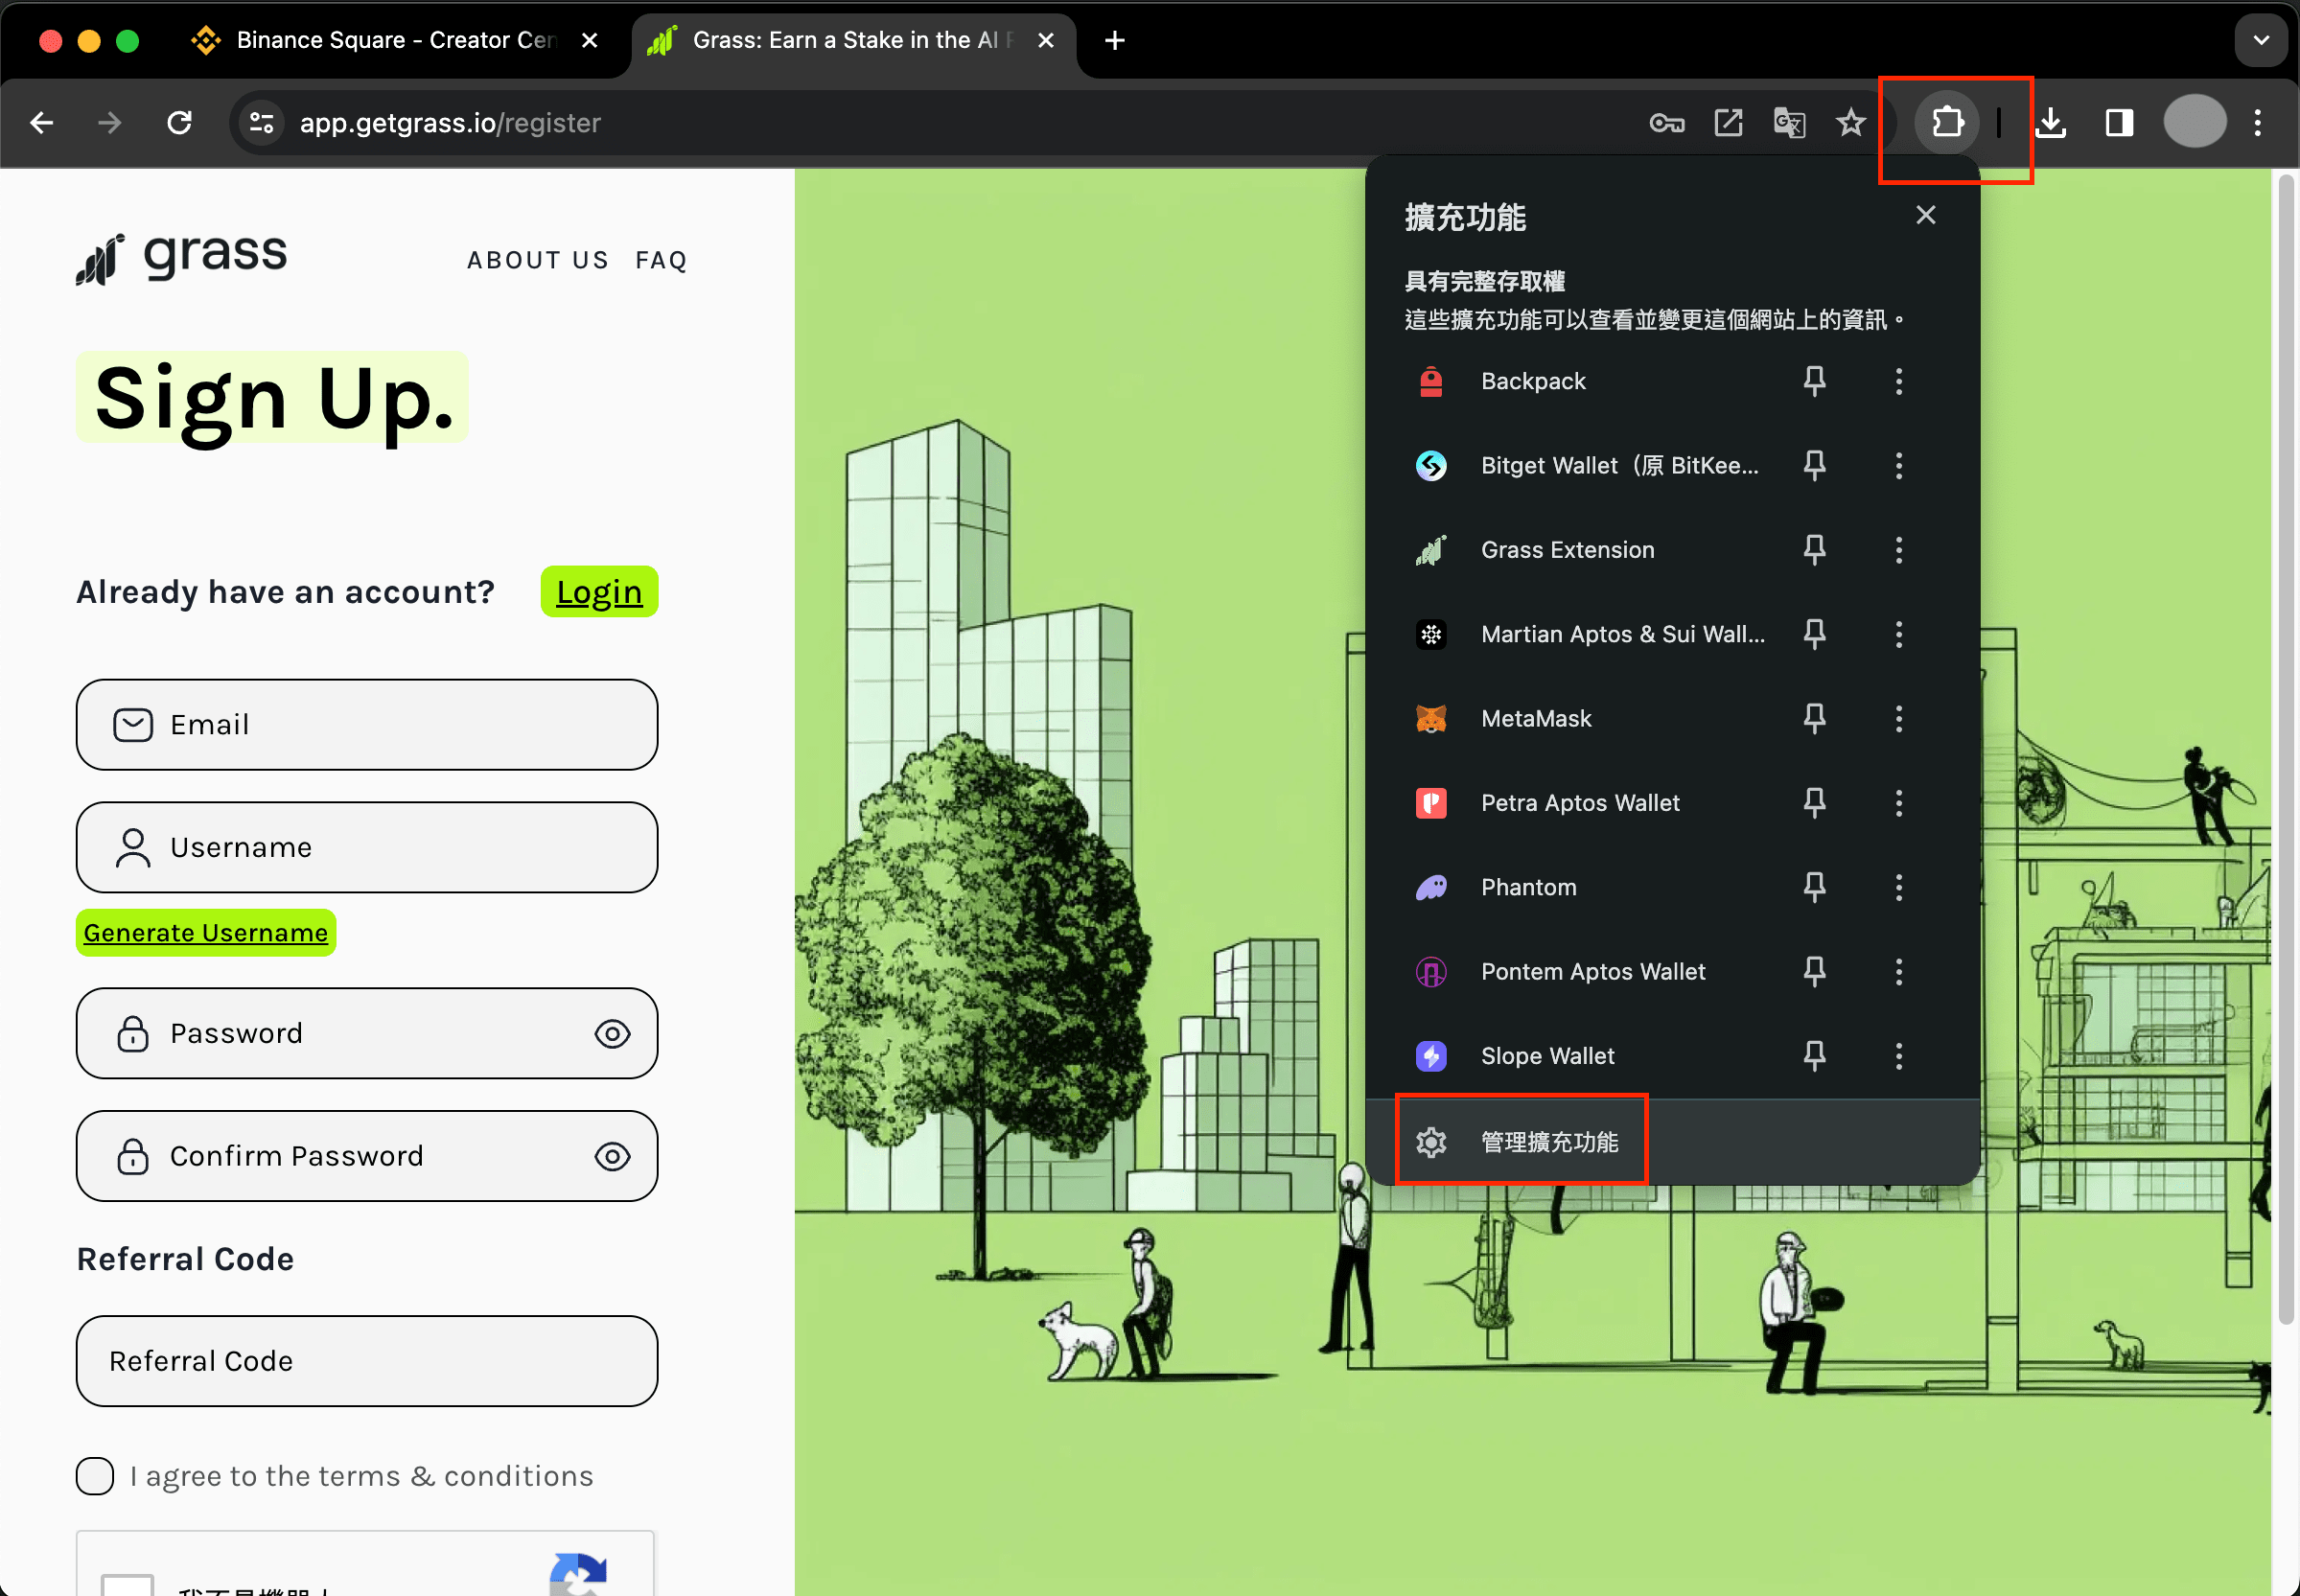
Task: Open more options for Petra Aptos Wallet
Action: (1898, 803)
